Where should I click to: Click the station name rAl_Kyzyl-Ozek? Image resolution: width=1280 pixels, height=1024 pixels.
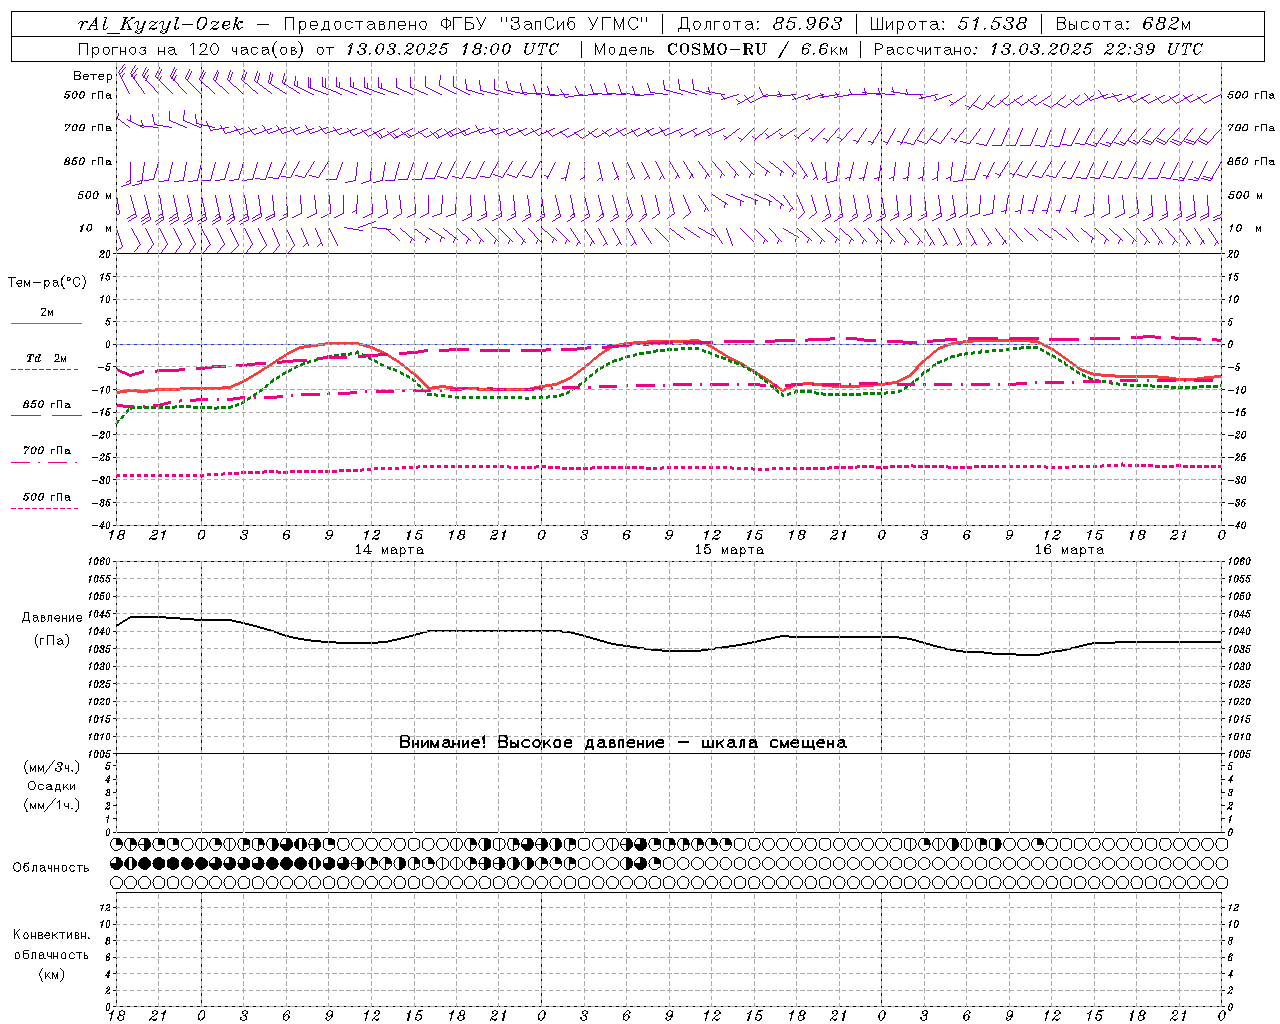click(x=160, y=24)
